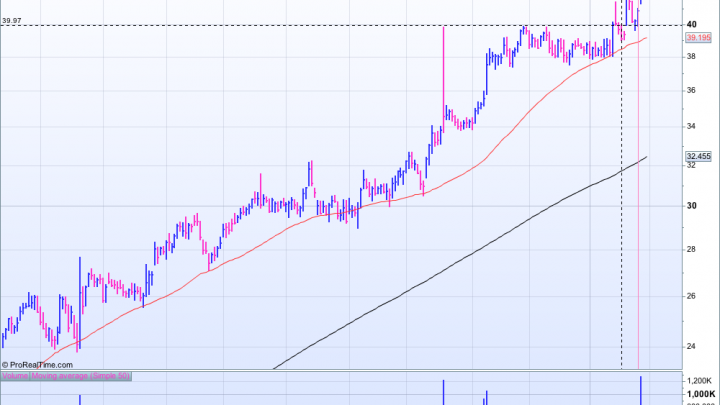
Task: Click the 39.97 horizontal line label
Action: point(11,21)
